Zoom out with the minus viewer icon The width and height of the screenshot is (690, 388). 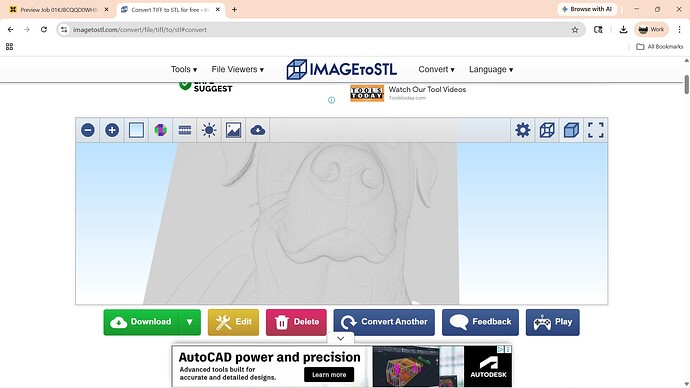[x=88, y=130]
